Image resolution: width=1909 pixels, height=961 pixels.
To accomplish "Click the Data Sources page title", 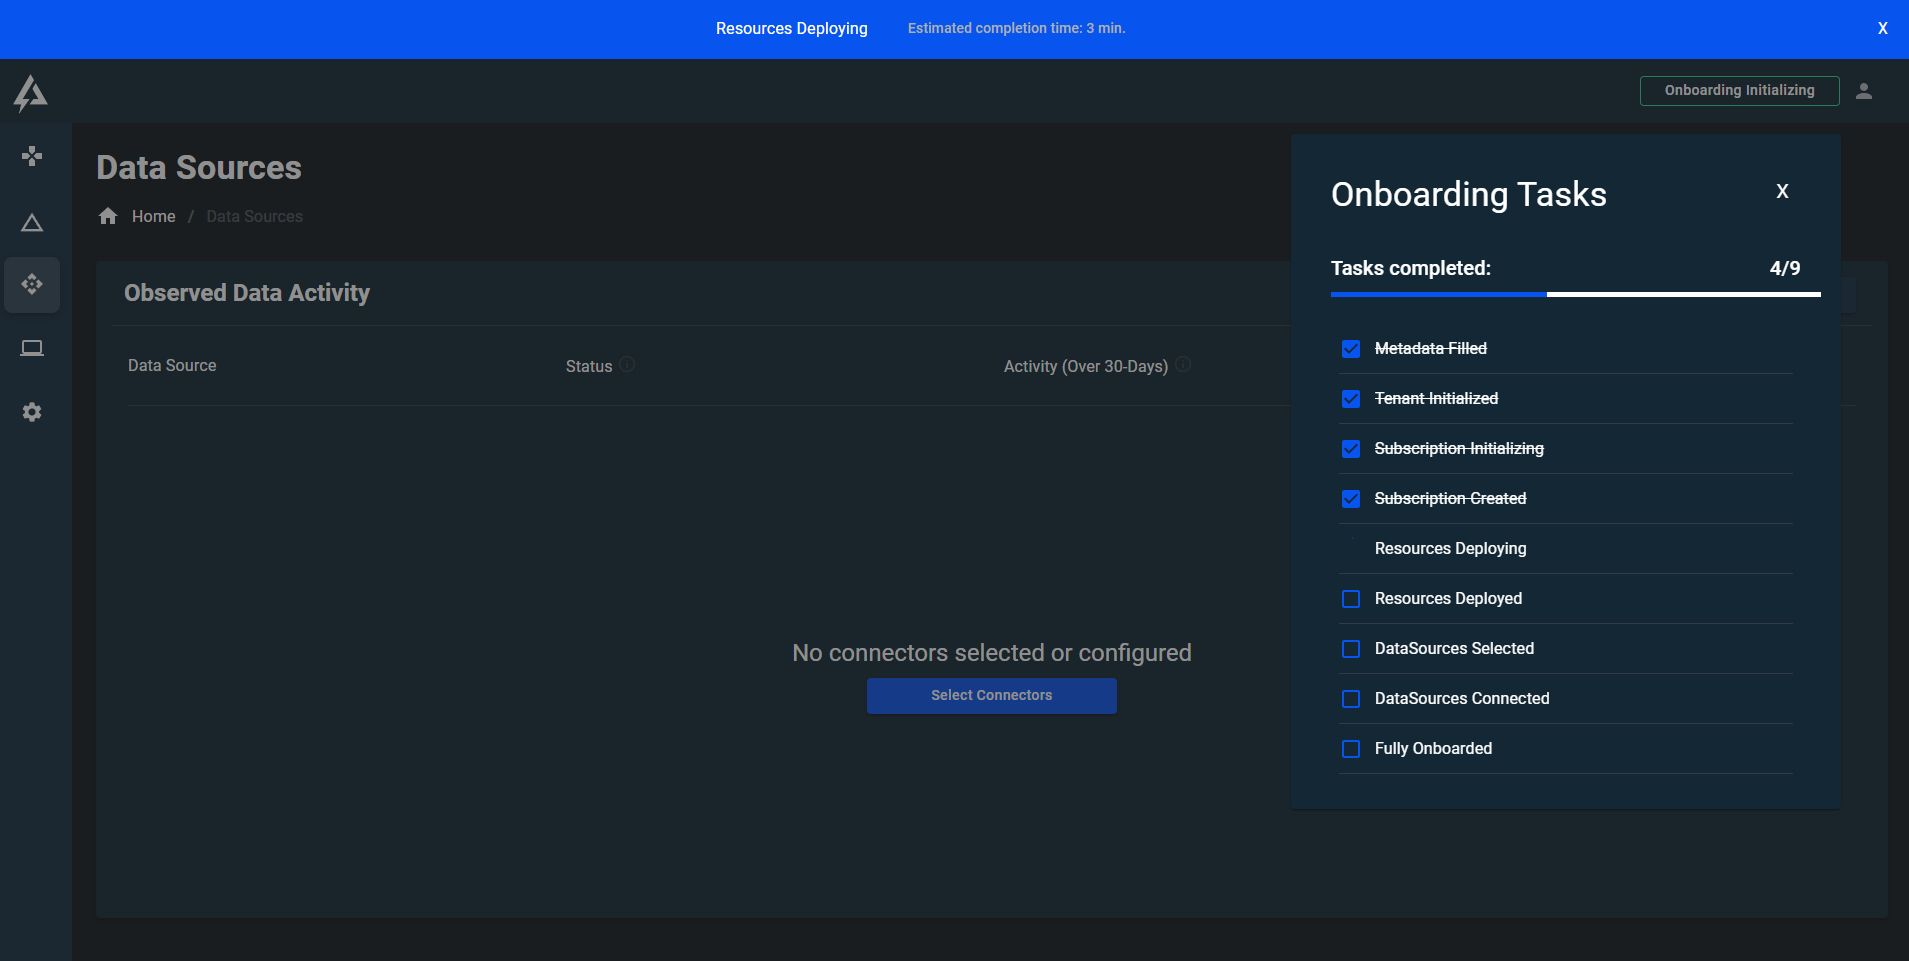I will (199, 167).
